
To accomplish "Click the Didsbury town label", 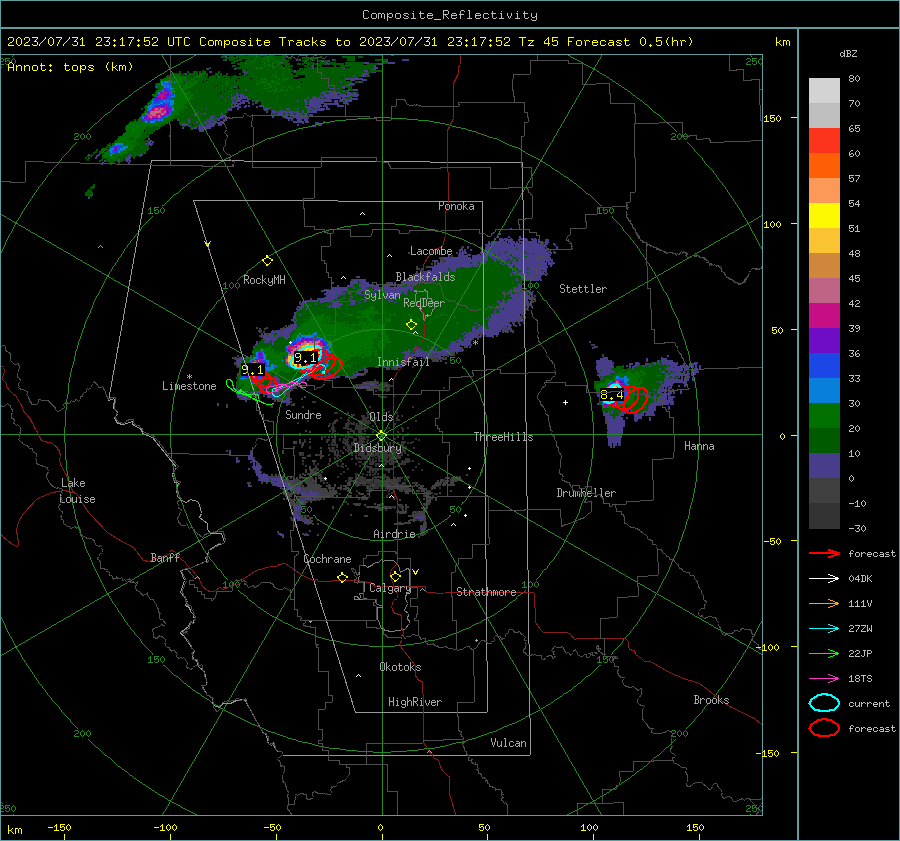I will [x=378, y=448].
